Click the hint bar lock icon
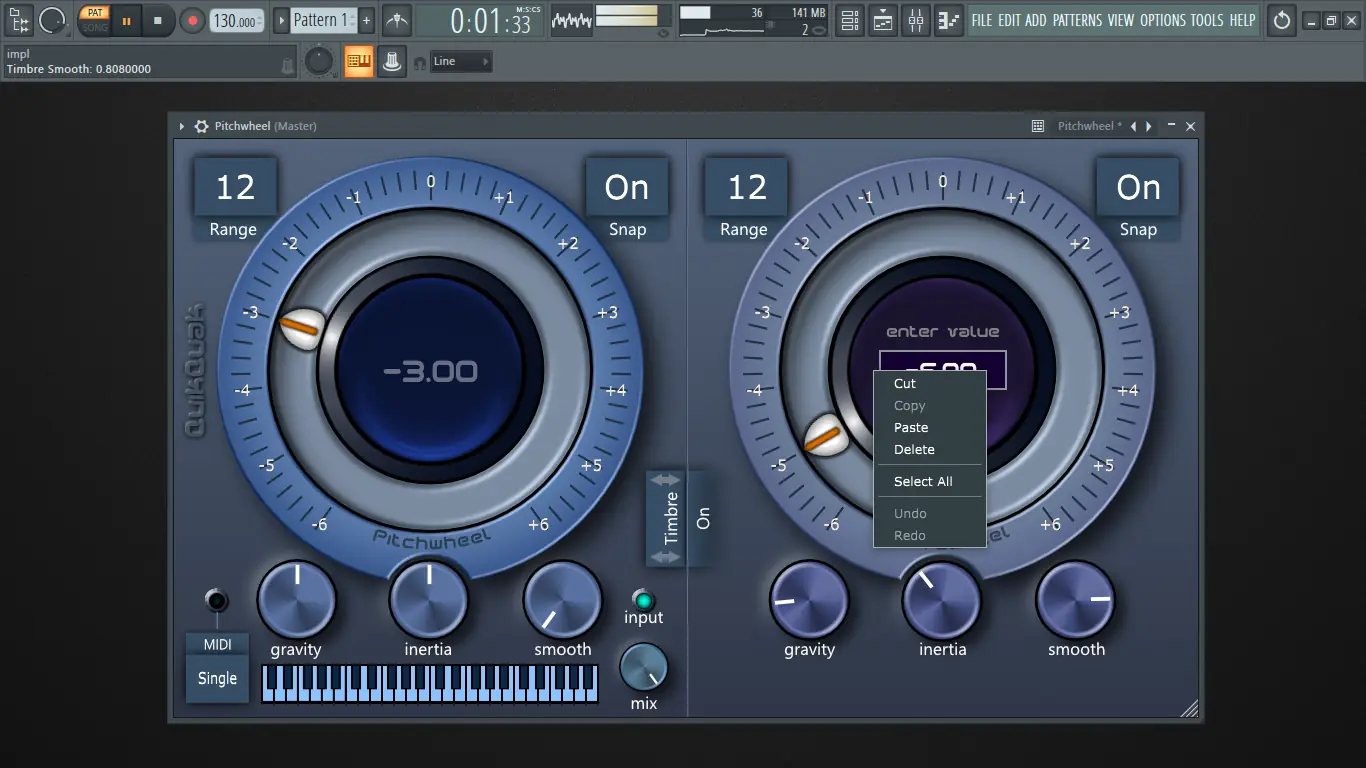The height and width of the screenshot is (768, 1366). [288, 66]
